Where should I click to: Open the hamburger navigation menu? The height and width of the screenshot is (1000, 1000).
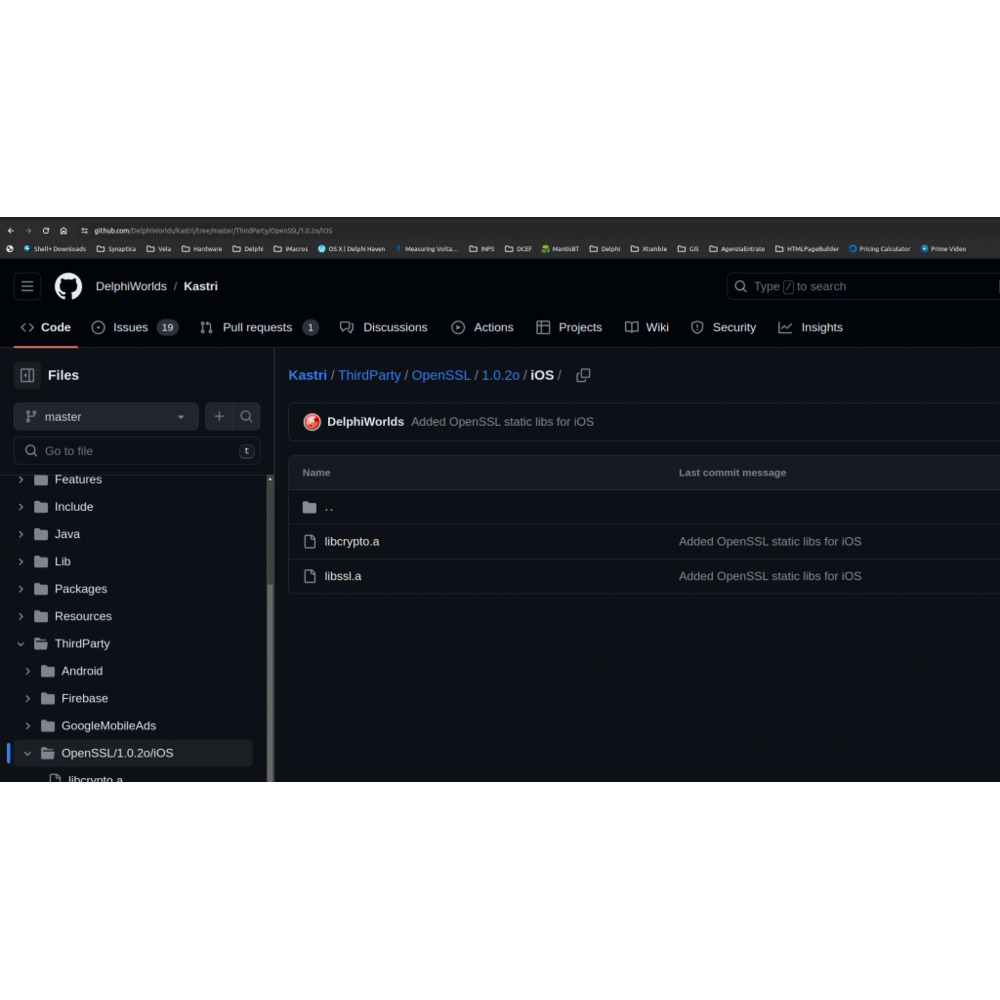27,287
